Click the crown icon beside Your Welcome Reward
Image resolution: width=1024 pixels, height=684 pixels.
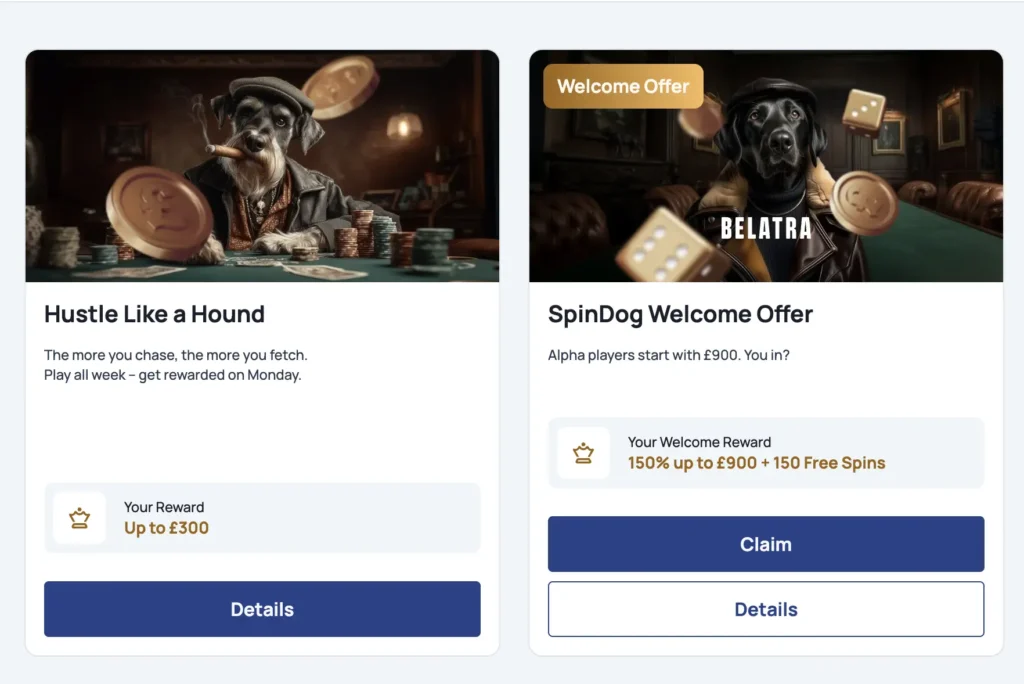coord(584,452)
